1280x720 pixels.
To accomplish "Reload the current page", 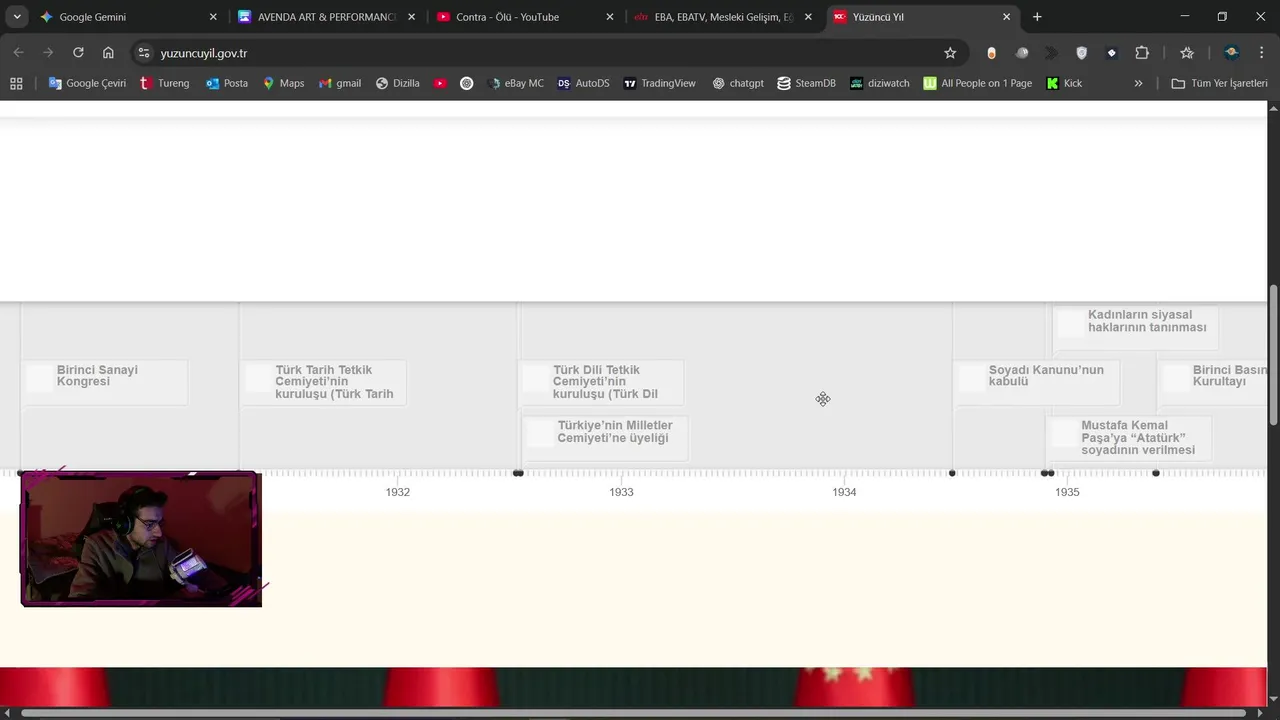I will pyautogui.click(x=78, y=53).
